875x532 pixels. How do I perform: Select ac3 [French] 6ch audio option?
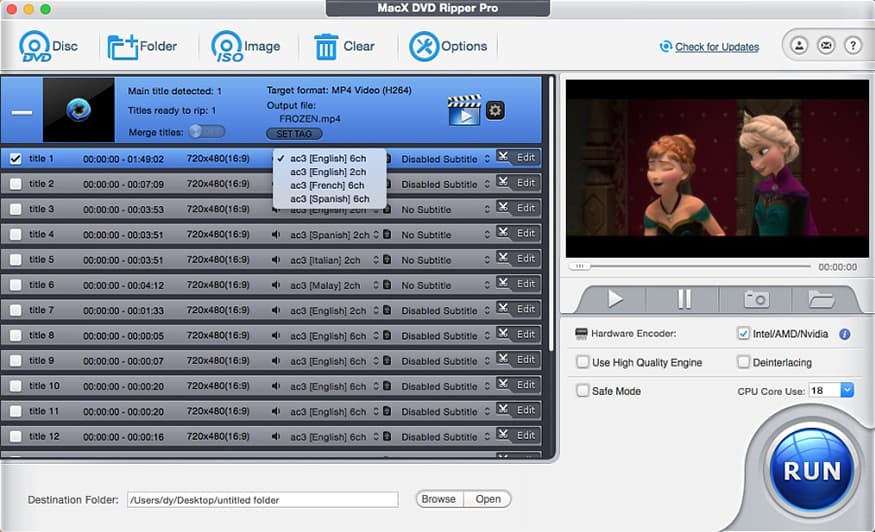point(328,185)
